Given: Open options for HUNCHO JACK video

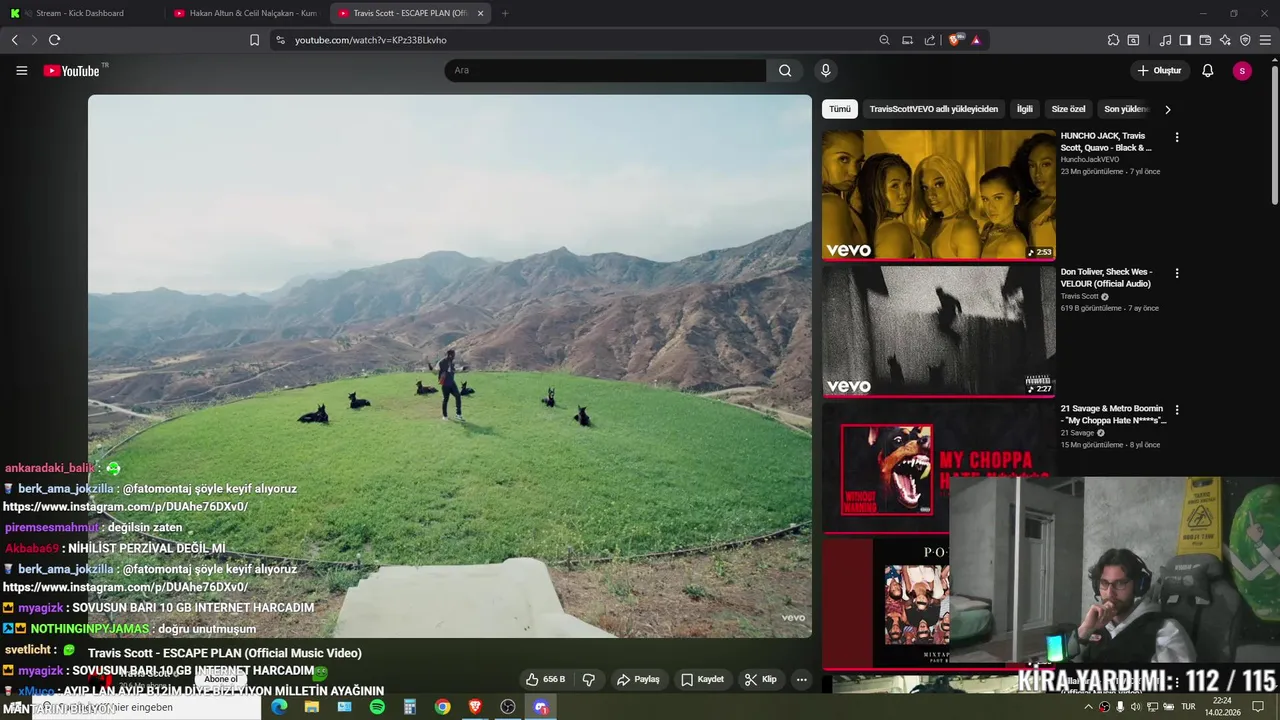Looking at the screenshot, I should pos(1176,137).
